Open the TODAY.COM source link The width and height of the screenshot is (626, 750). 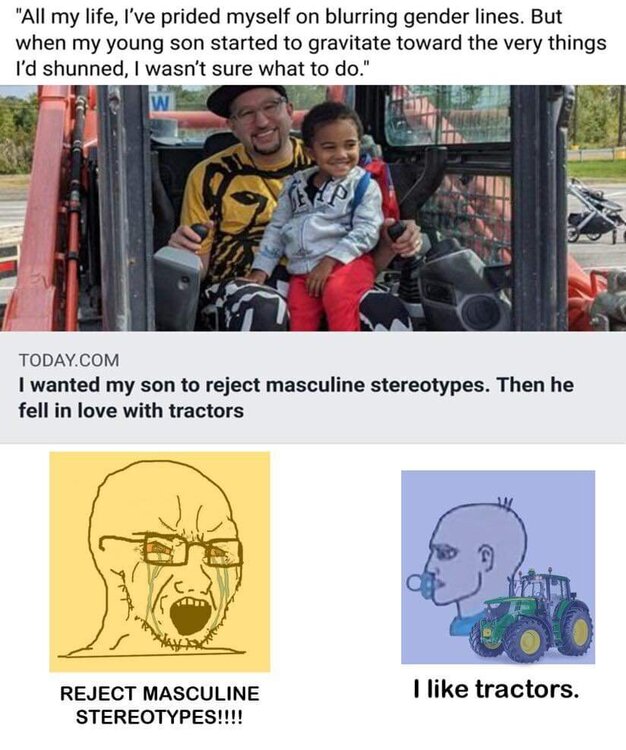[x=69, y=360]
